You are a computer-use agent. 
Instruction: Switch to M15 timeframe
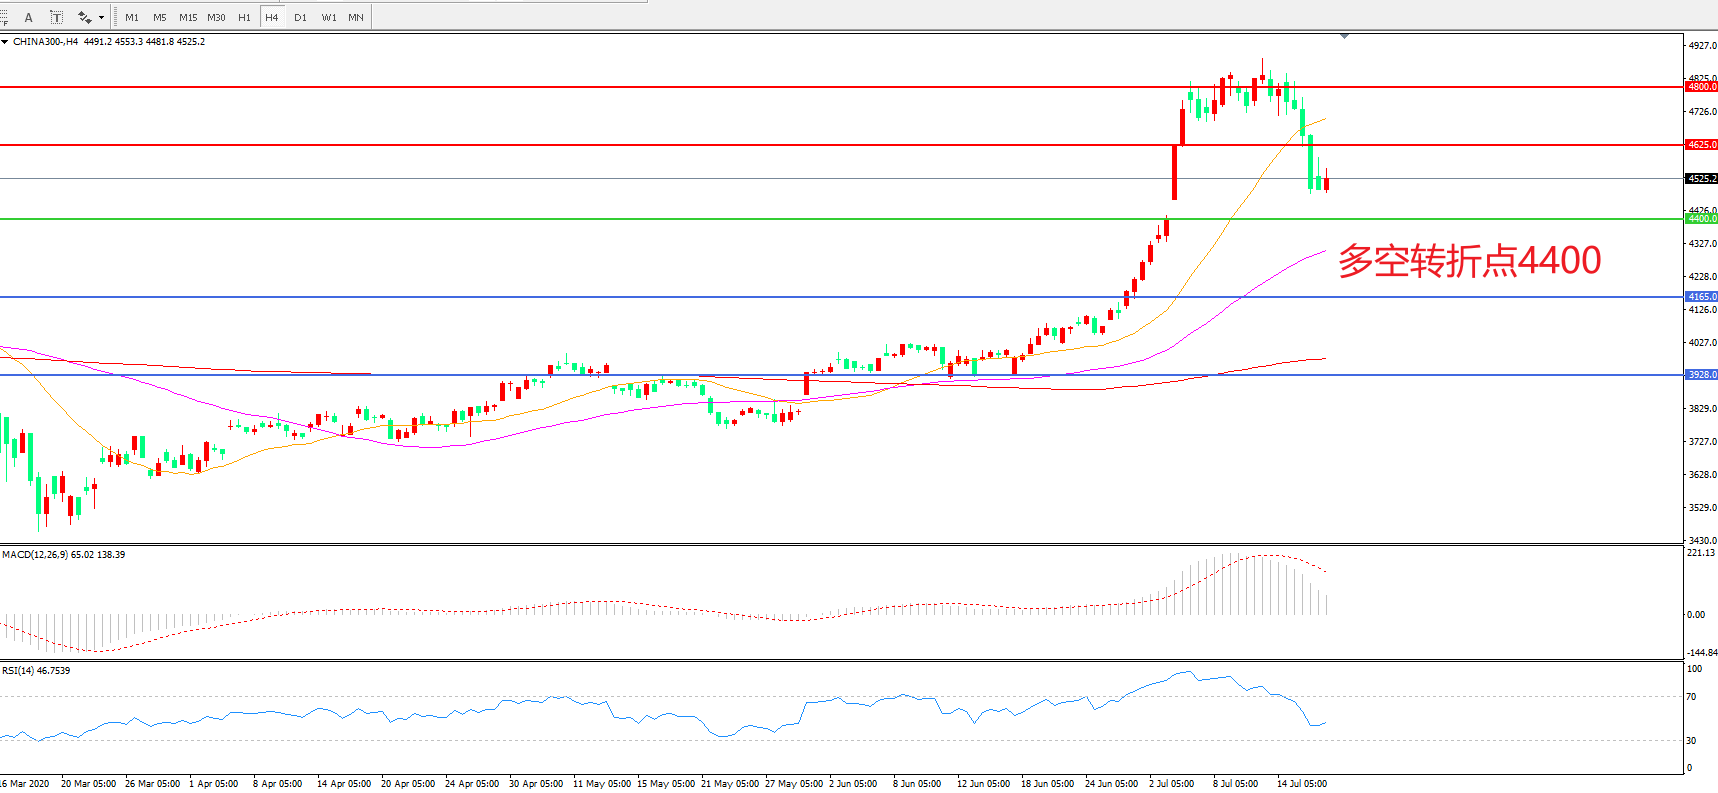188,17
